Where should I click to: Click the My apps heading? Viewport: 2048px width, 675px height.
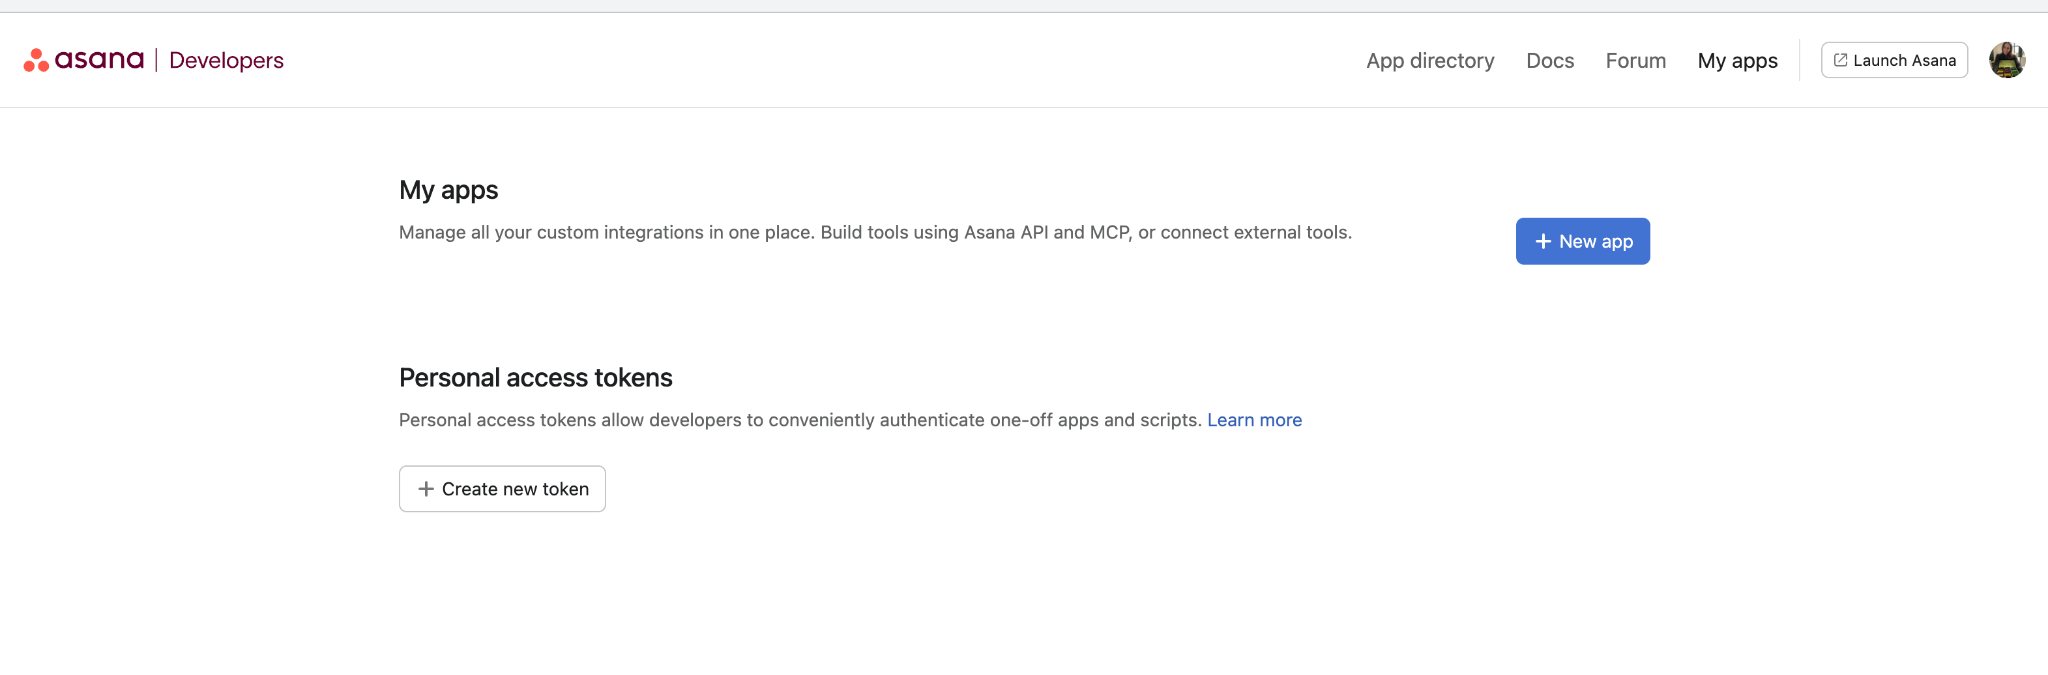448,190
